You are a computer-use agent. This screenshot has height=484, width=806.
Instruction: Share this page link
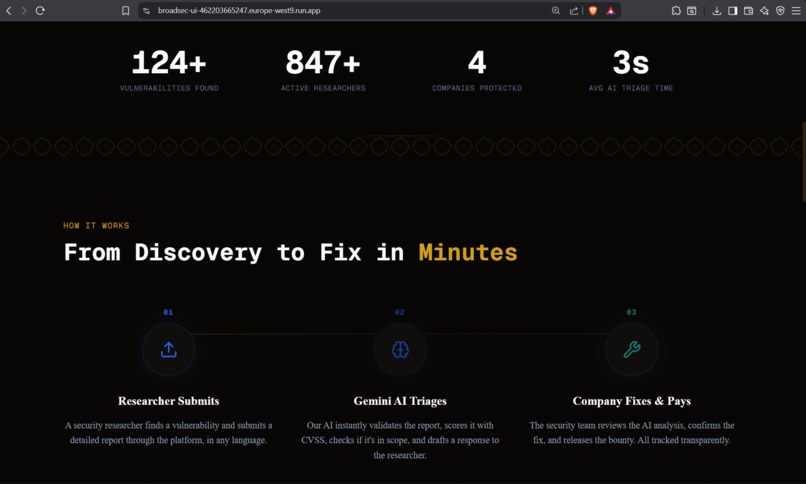574,10
